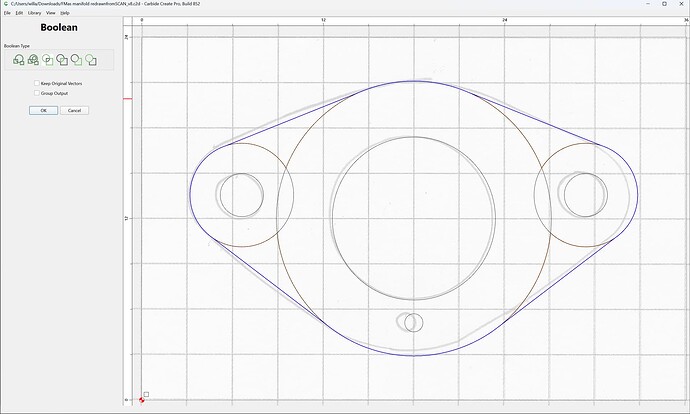Pick the sixth Boolean Type icon
The width and height of the screenshot is (690, 414).
tap(91, 60)
